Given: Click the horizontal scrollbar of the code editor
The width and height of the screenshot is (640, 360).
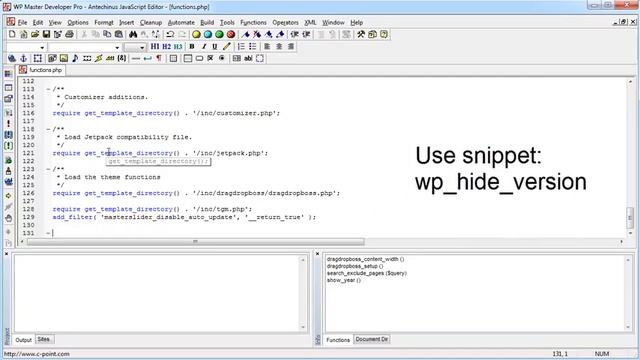Looking at the screenshot, I should point(195,242).
